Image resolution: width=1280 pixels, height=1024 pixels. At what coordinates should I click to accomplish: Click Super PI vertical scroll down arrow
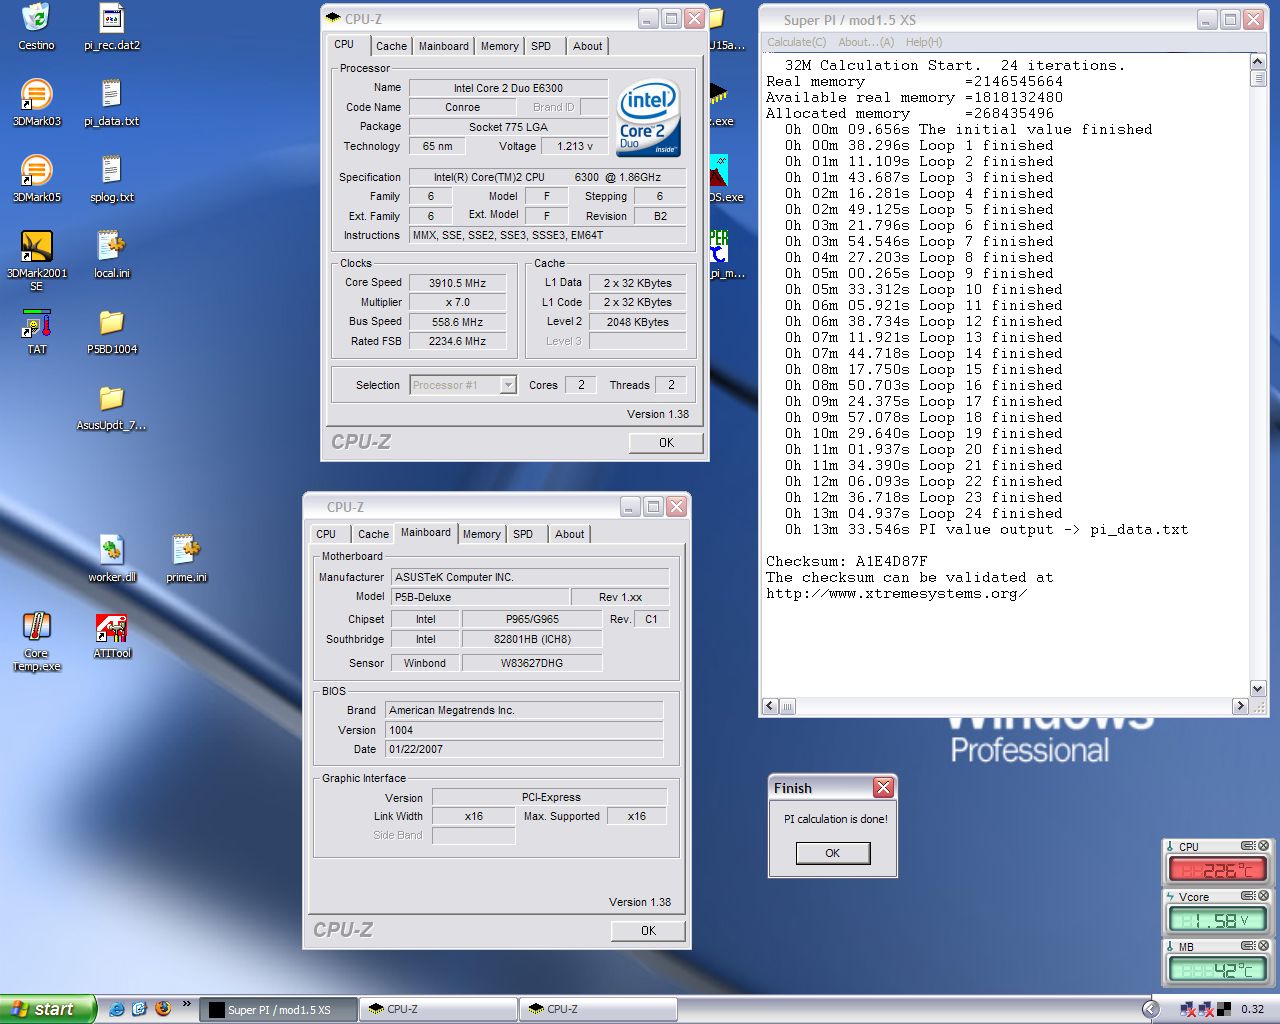pos(1258,689)
